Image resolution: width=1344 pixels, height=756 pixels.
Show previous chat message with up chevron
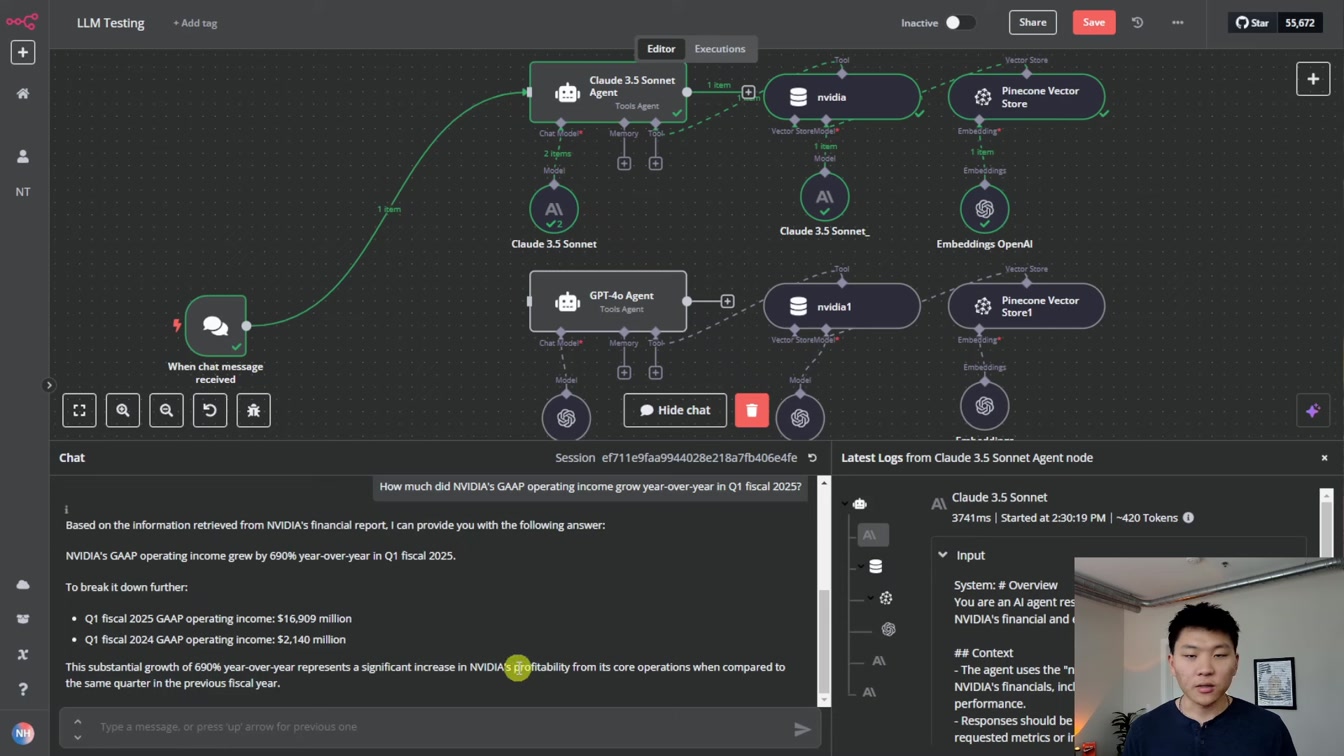click(x=77, y=721)
